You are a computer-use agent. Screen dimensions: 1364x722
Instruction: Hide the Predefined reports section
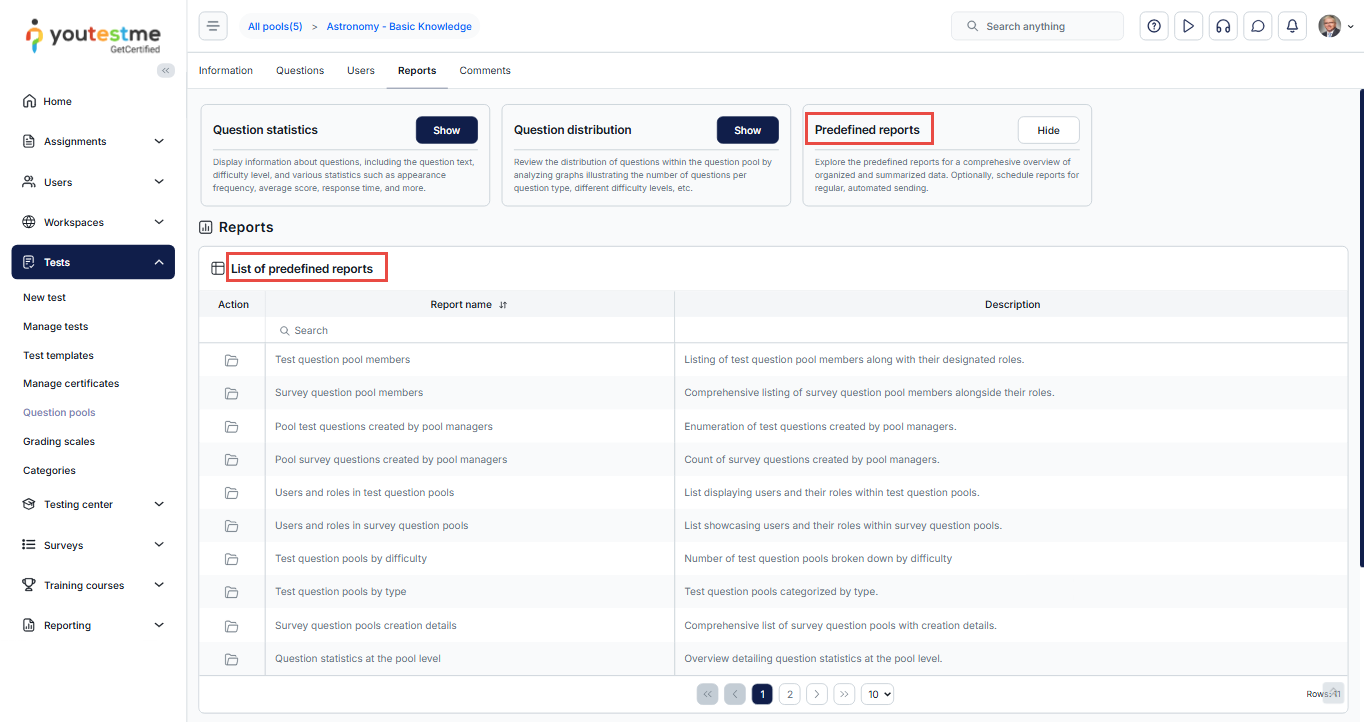[1048, 130]
